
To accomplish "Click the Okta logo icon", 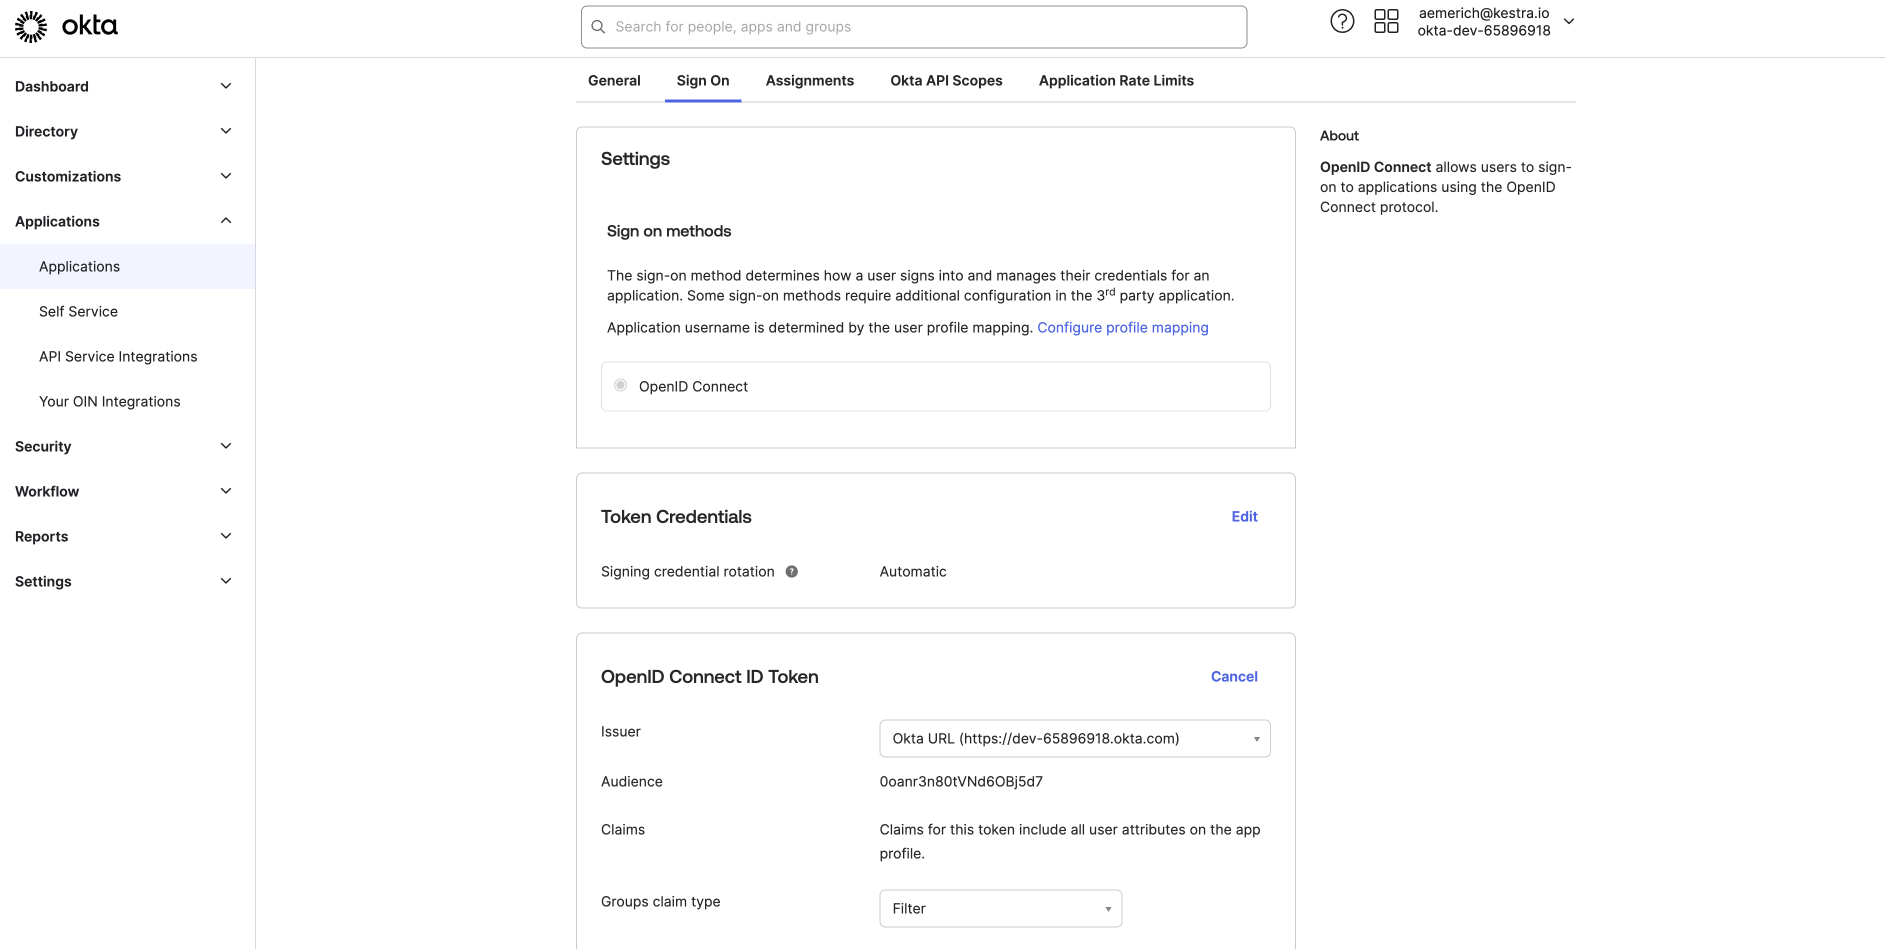I will click(31, 27).
